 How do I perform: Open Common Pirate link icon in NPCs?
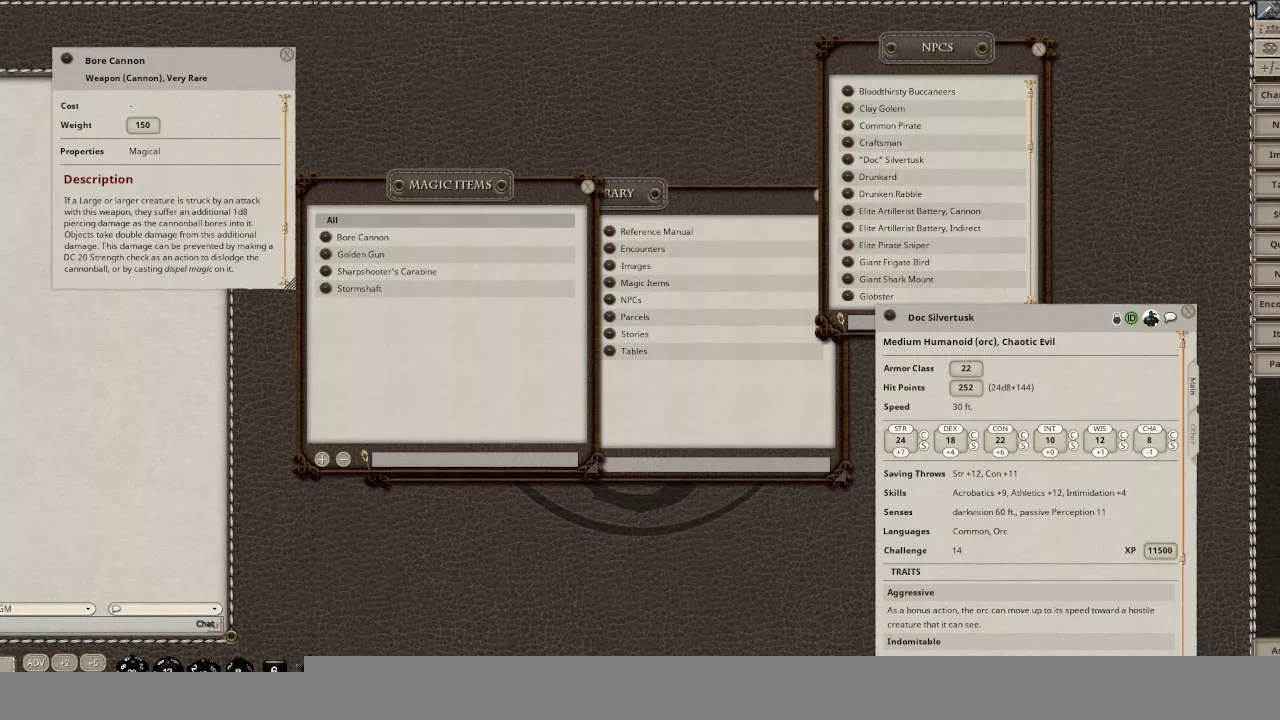pos(848,125)
